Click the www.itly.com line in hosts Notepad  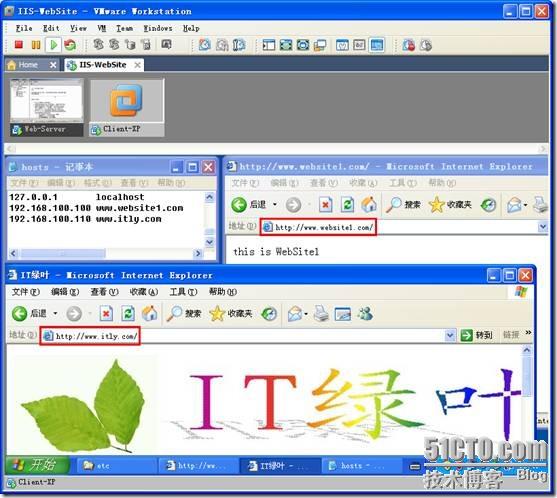click(86, 219)
